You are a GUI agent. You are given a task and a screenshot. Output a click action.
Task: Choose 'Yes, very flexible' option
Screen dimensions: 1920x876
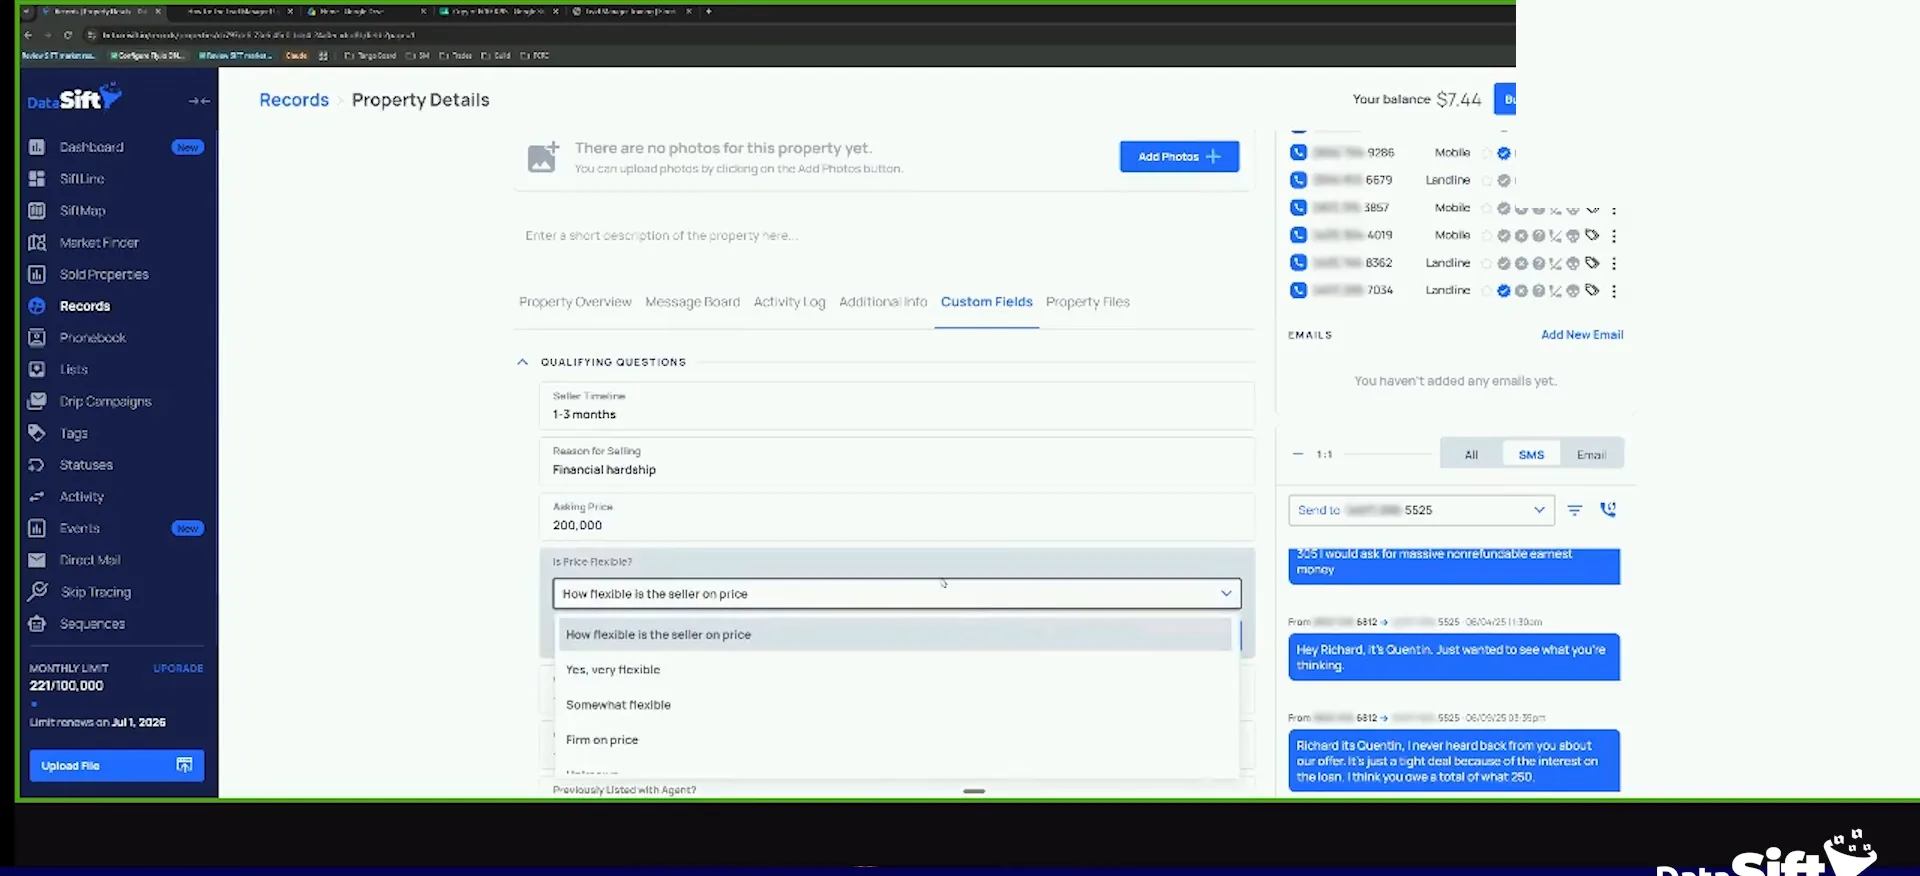click(895, 670)
